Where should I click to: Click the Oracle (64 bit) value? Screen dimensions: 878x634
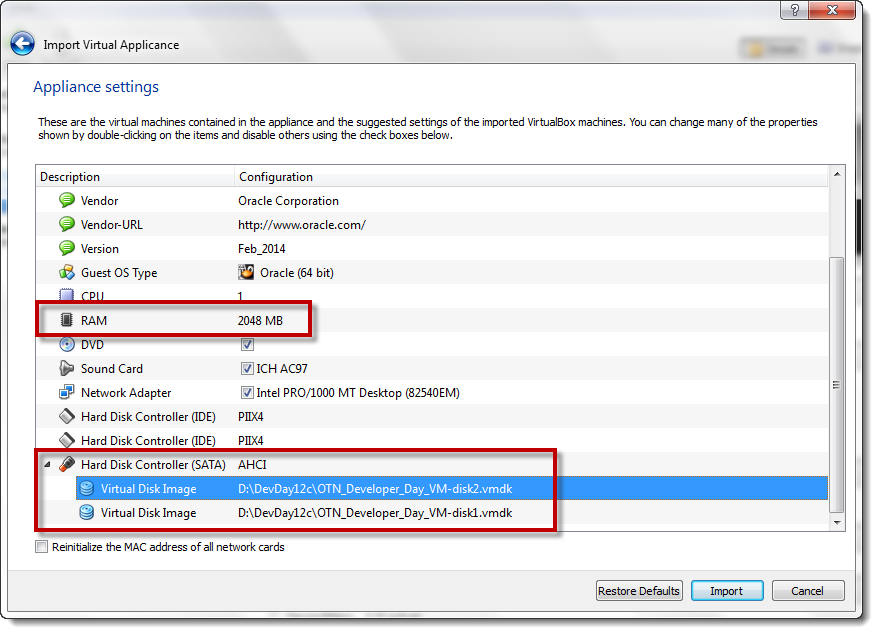[297, 273]
